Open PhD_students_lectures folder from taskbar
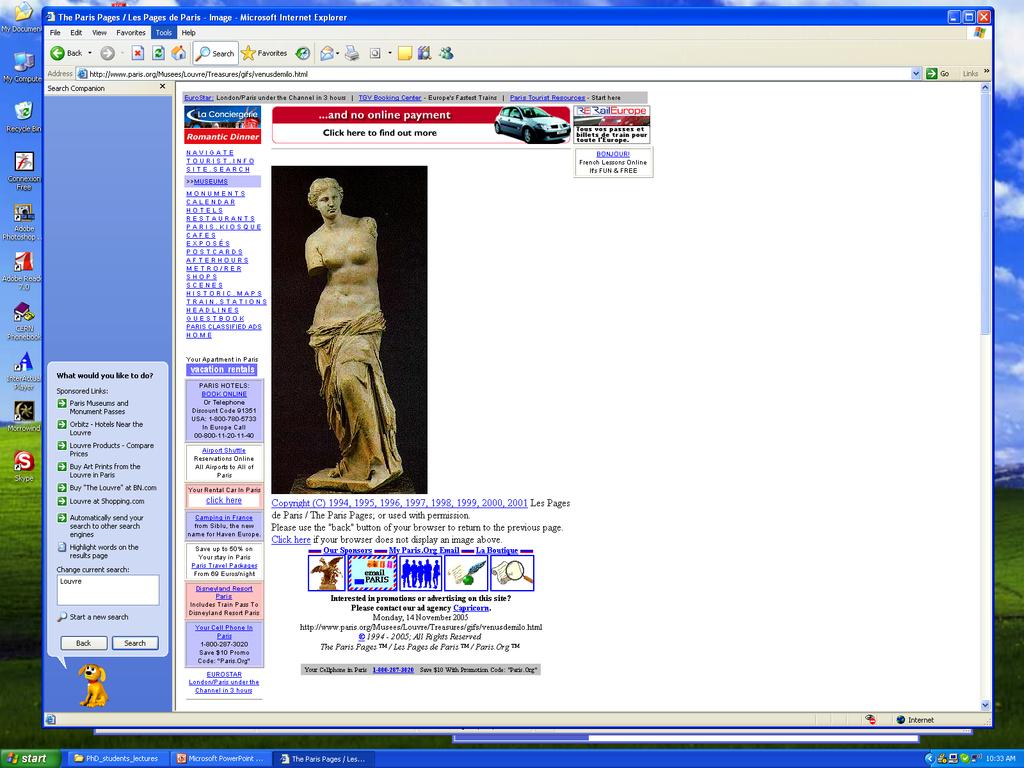The width and height of the screenshot is (1024, 768). coord(117,759)
